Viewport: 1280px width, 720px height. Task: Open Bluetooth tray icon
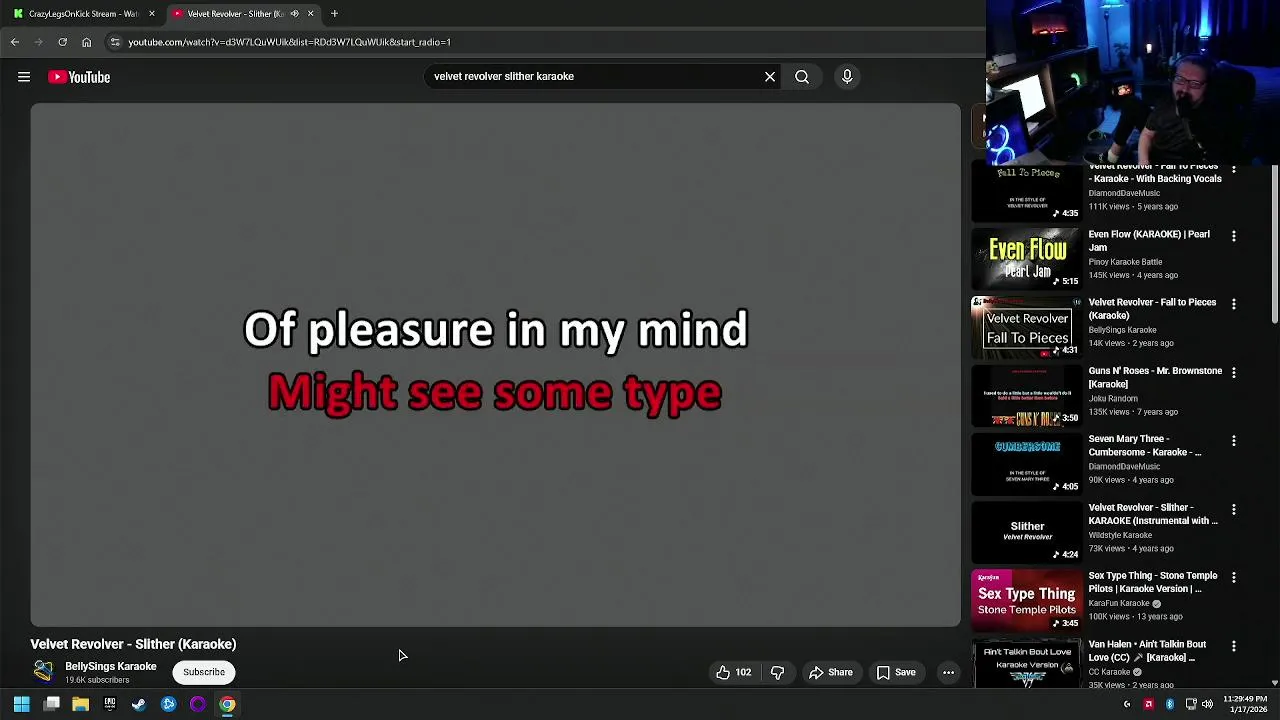pos(1169,705)
